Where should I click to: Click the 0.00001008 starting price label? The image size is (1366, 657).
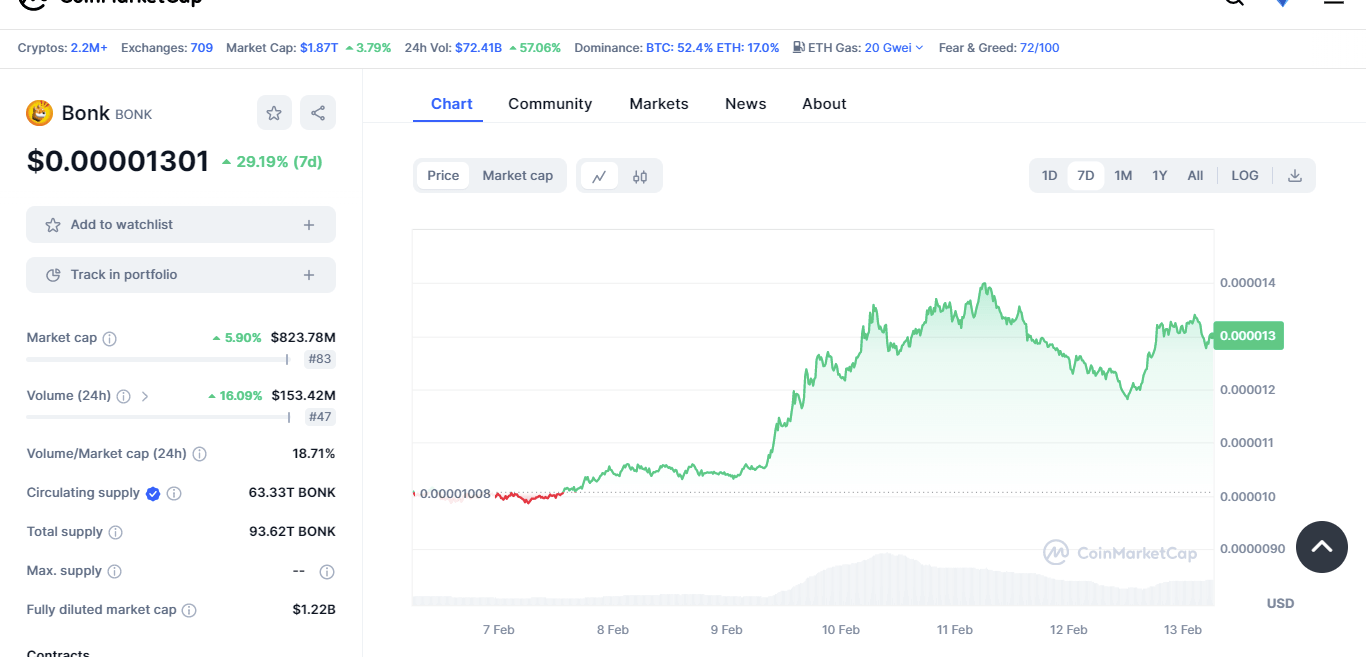click(455, 494)
